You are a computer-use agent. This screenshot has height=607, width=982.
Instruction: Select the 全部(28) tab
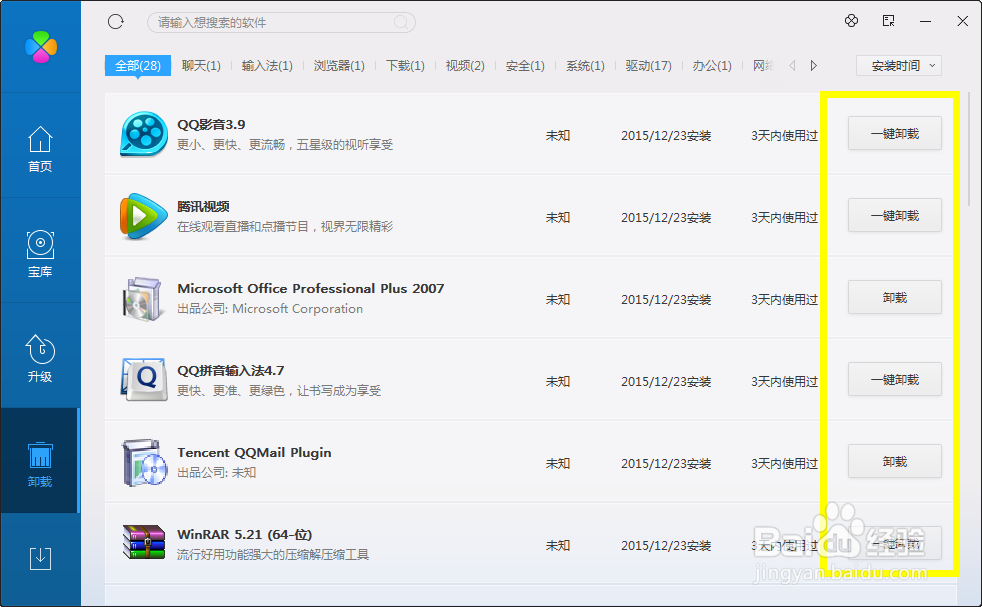(138, 65)
